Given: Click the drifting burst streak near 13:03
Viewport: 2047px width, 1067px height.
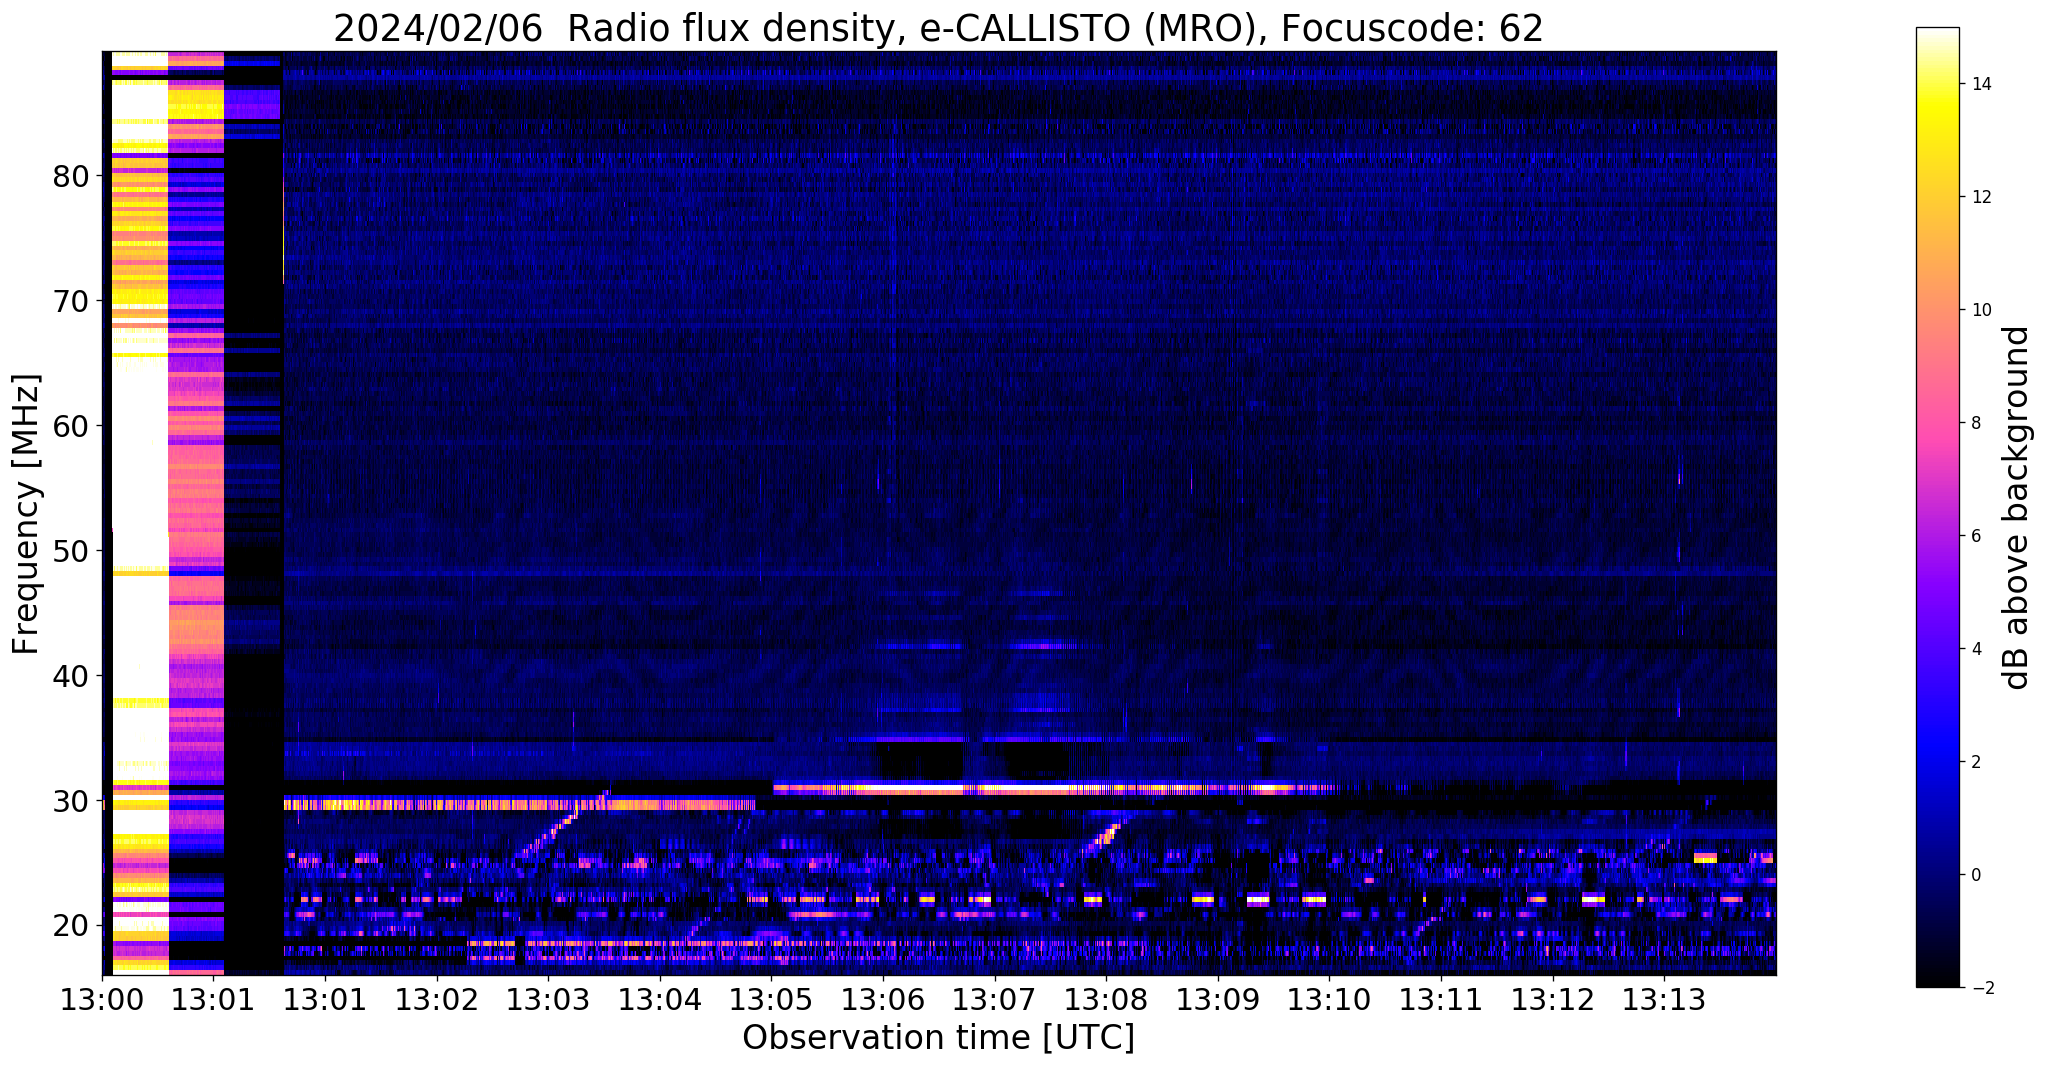Looking at the screenshot, I should [562, 824].
